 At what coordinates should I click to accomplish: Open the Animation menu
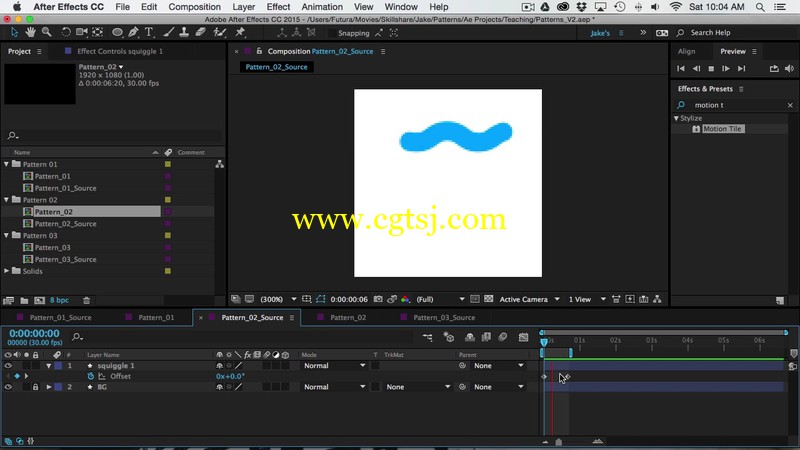pyautogui.click(x=322, y=7)
